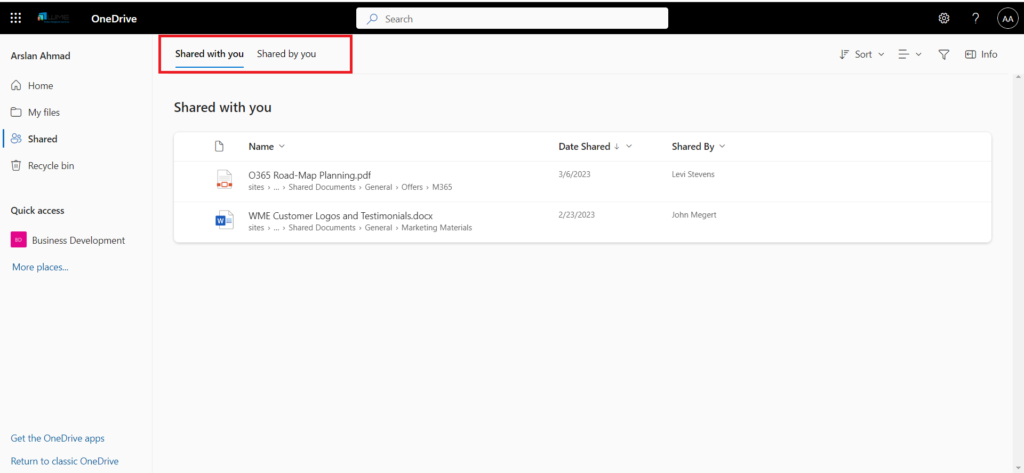Image resolution: width=1024 pixels, height=473 pixels.
Task: Click the Word icon of WME Customer Logos
Action: pyautogui.click(x=225, y=221)
